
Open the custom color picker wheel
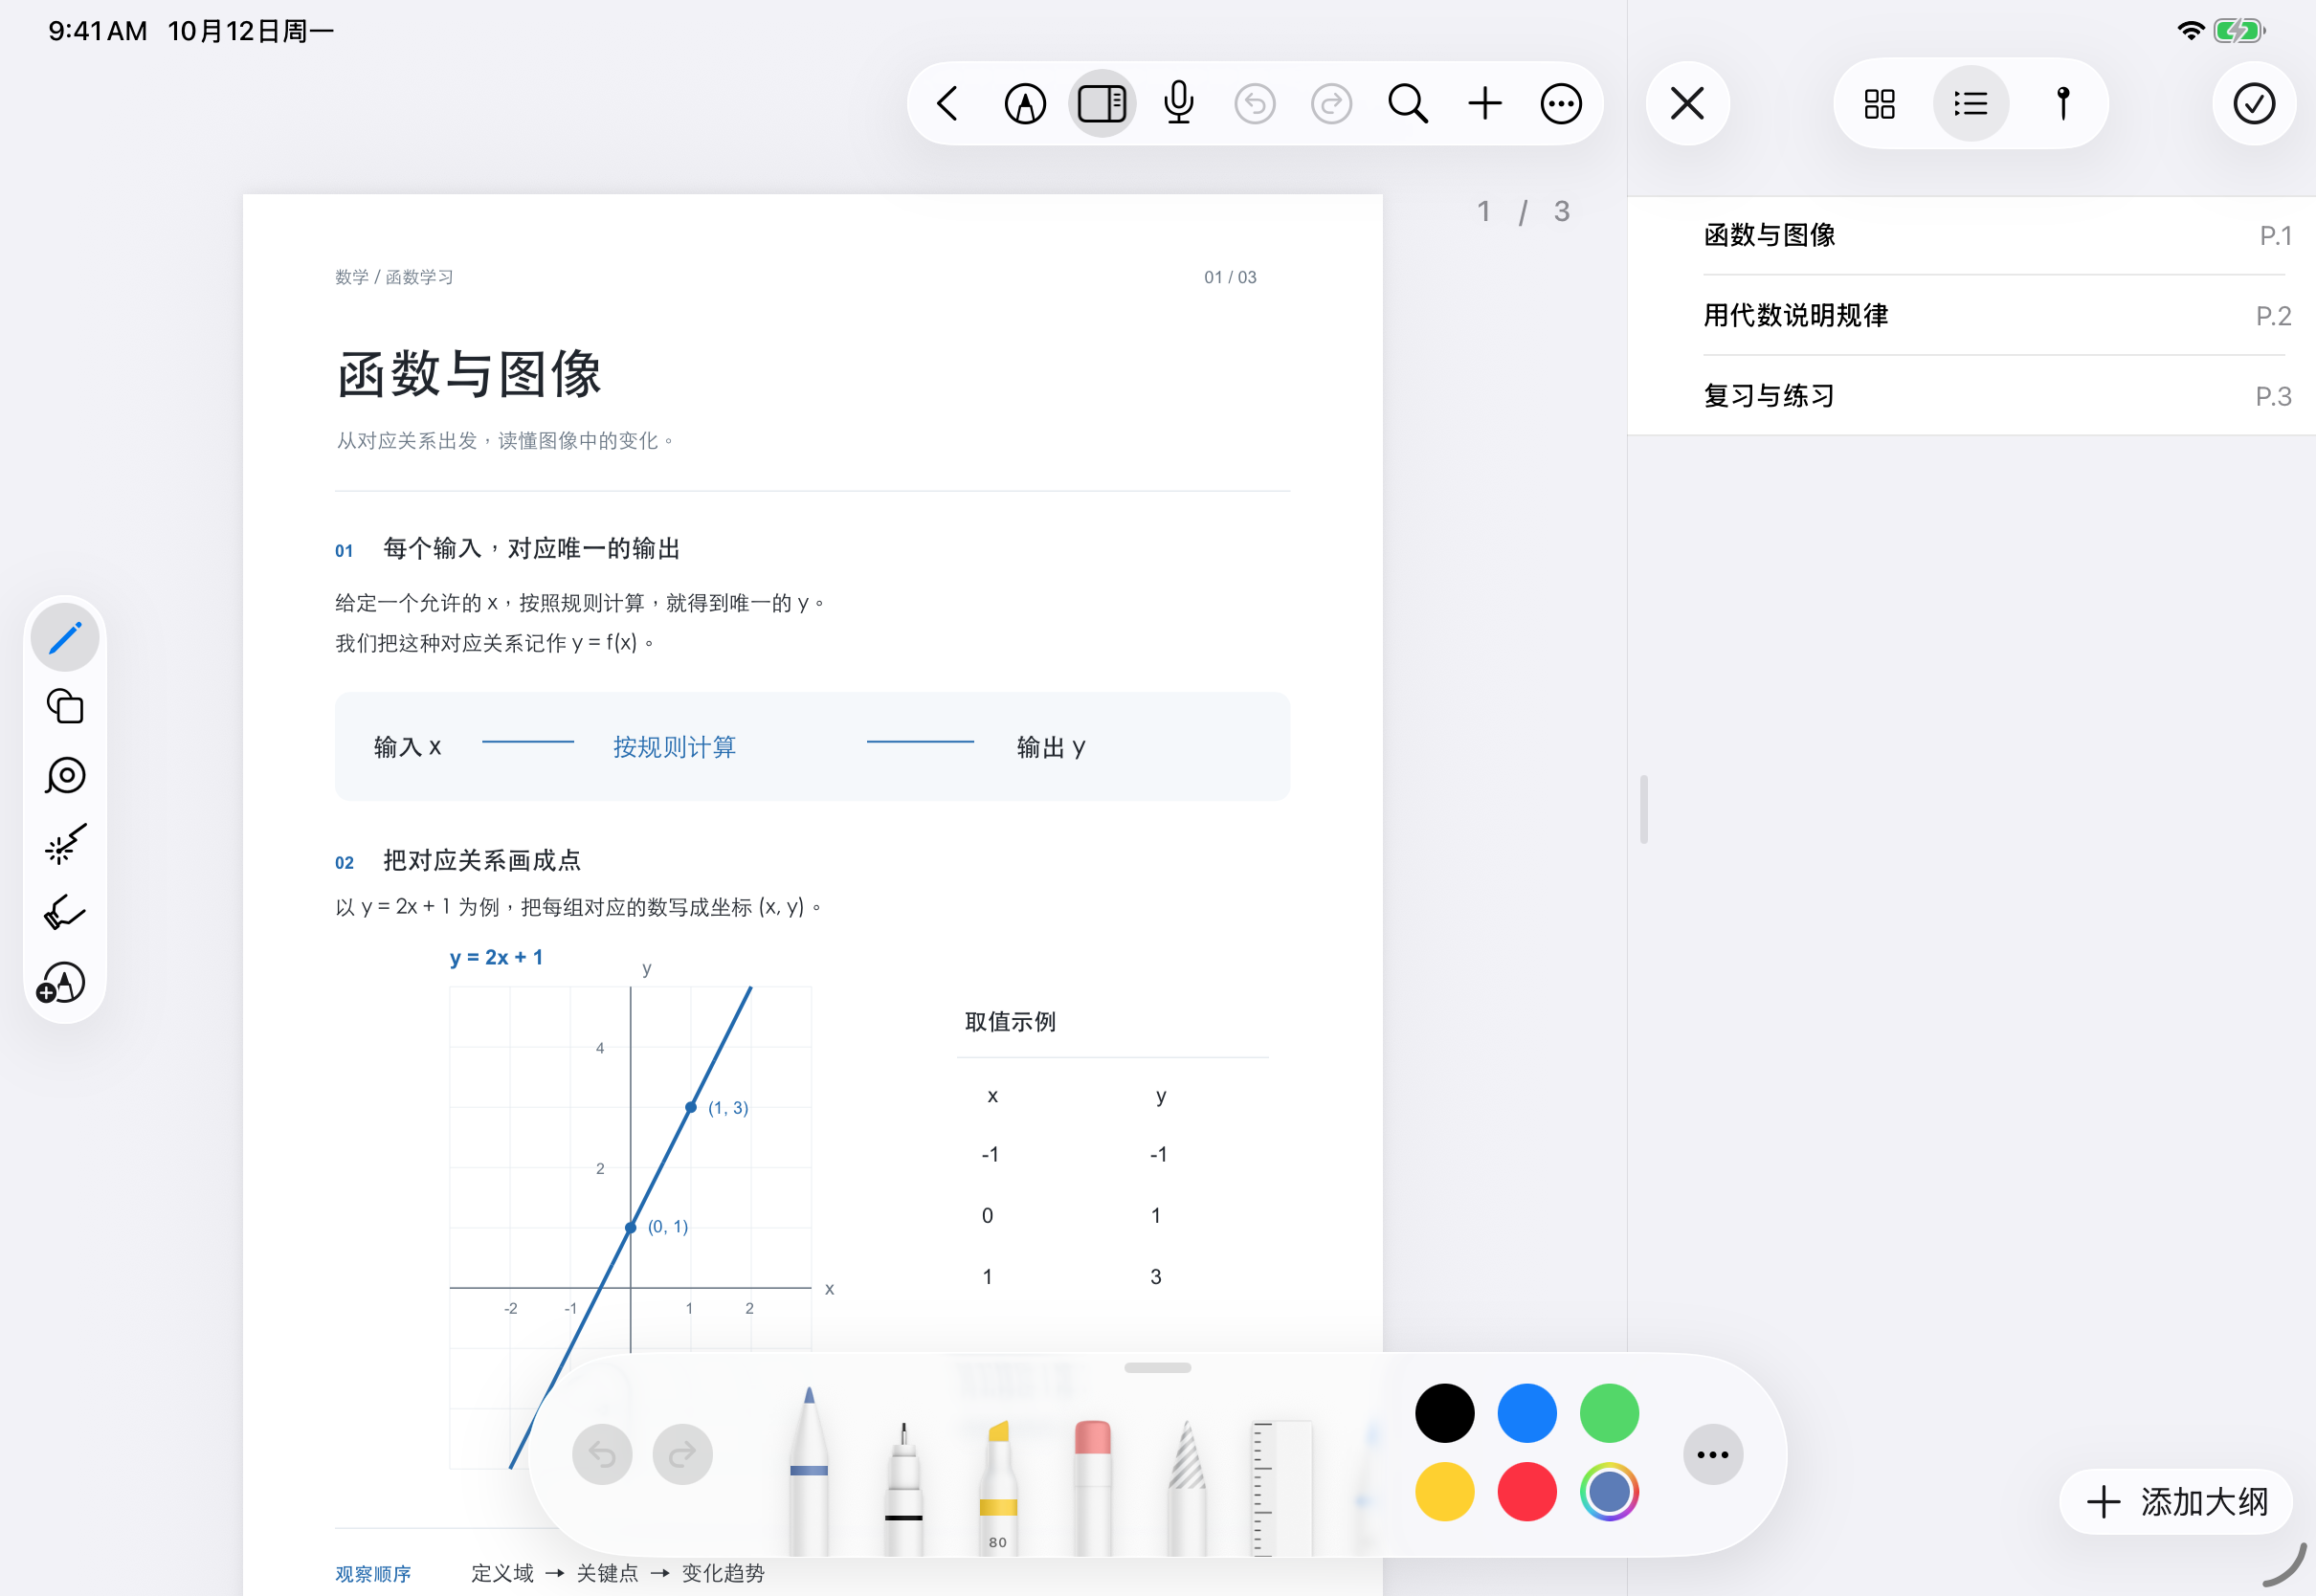(1608, 1491)
